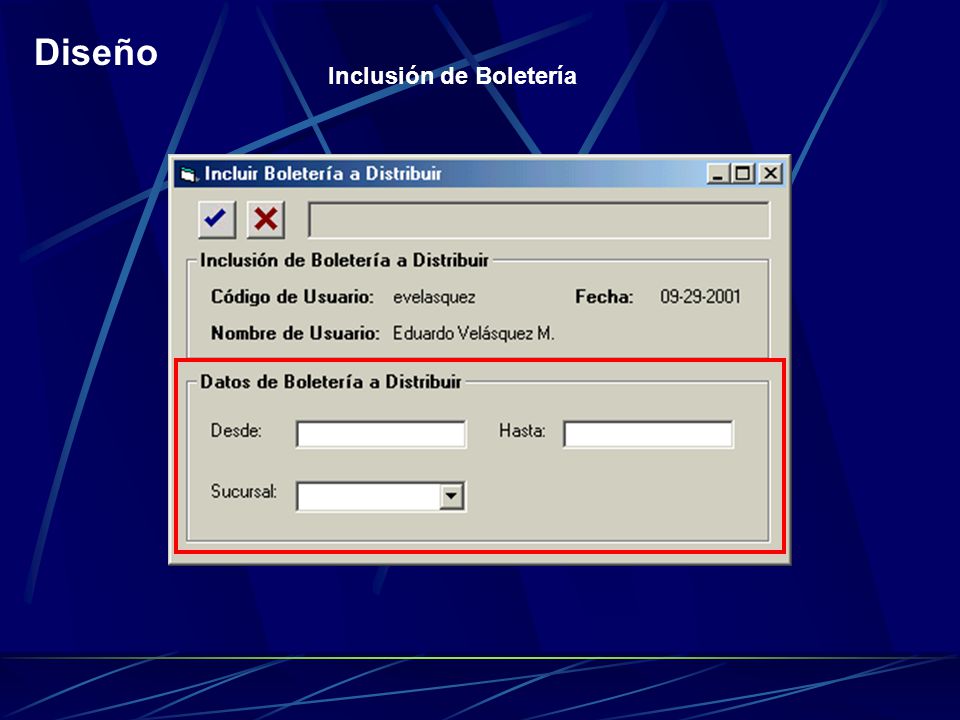This screenshot has width=960, height=720.
Task: Click the Datos de Boletería a Distribuir heading
Action: point(331,382)
